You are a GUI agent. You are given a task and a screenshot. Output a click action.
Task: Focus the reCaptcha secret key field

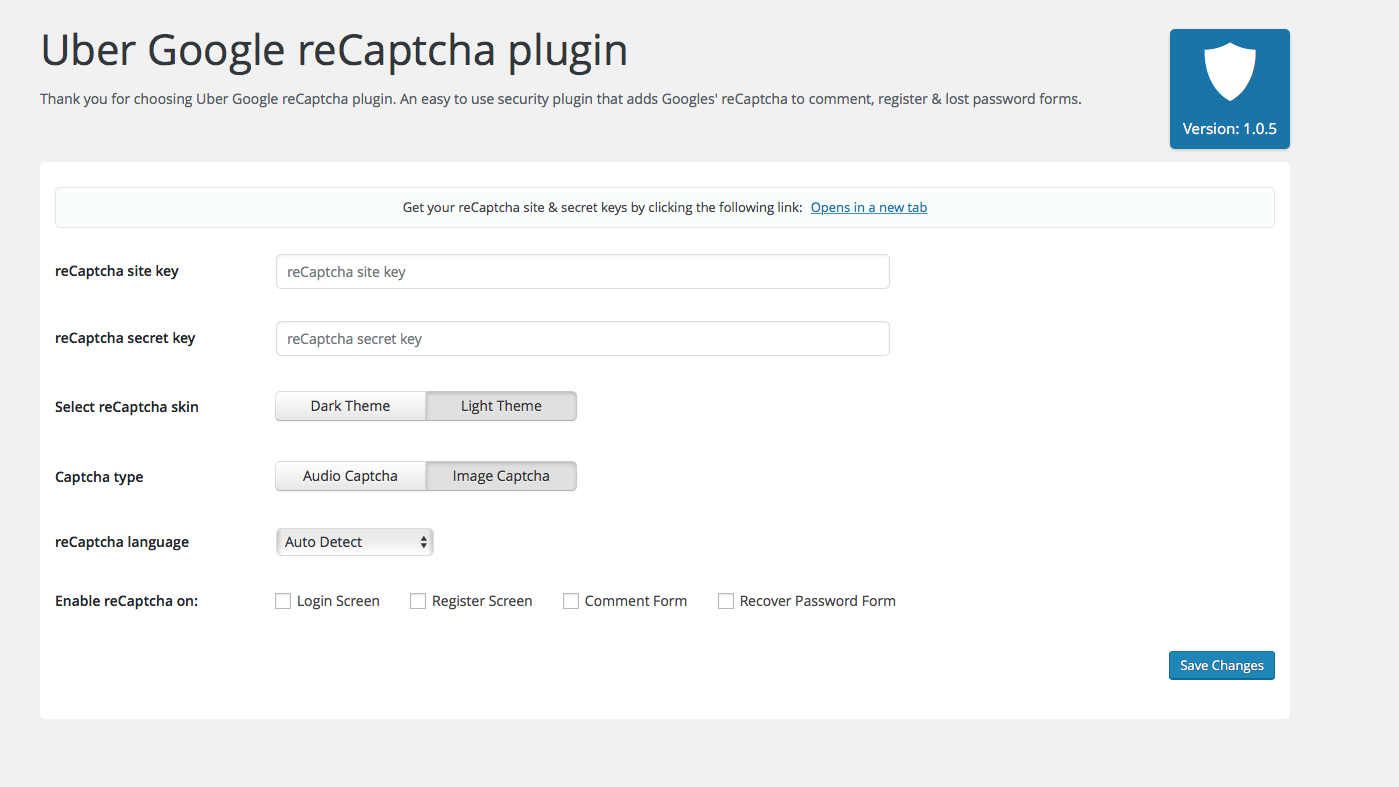click(x=582, y=339)
